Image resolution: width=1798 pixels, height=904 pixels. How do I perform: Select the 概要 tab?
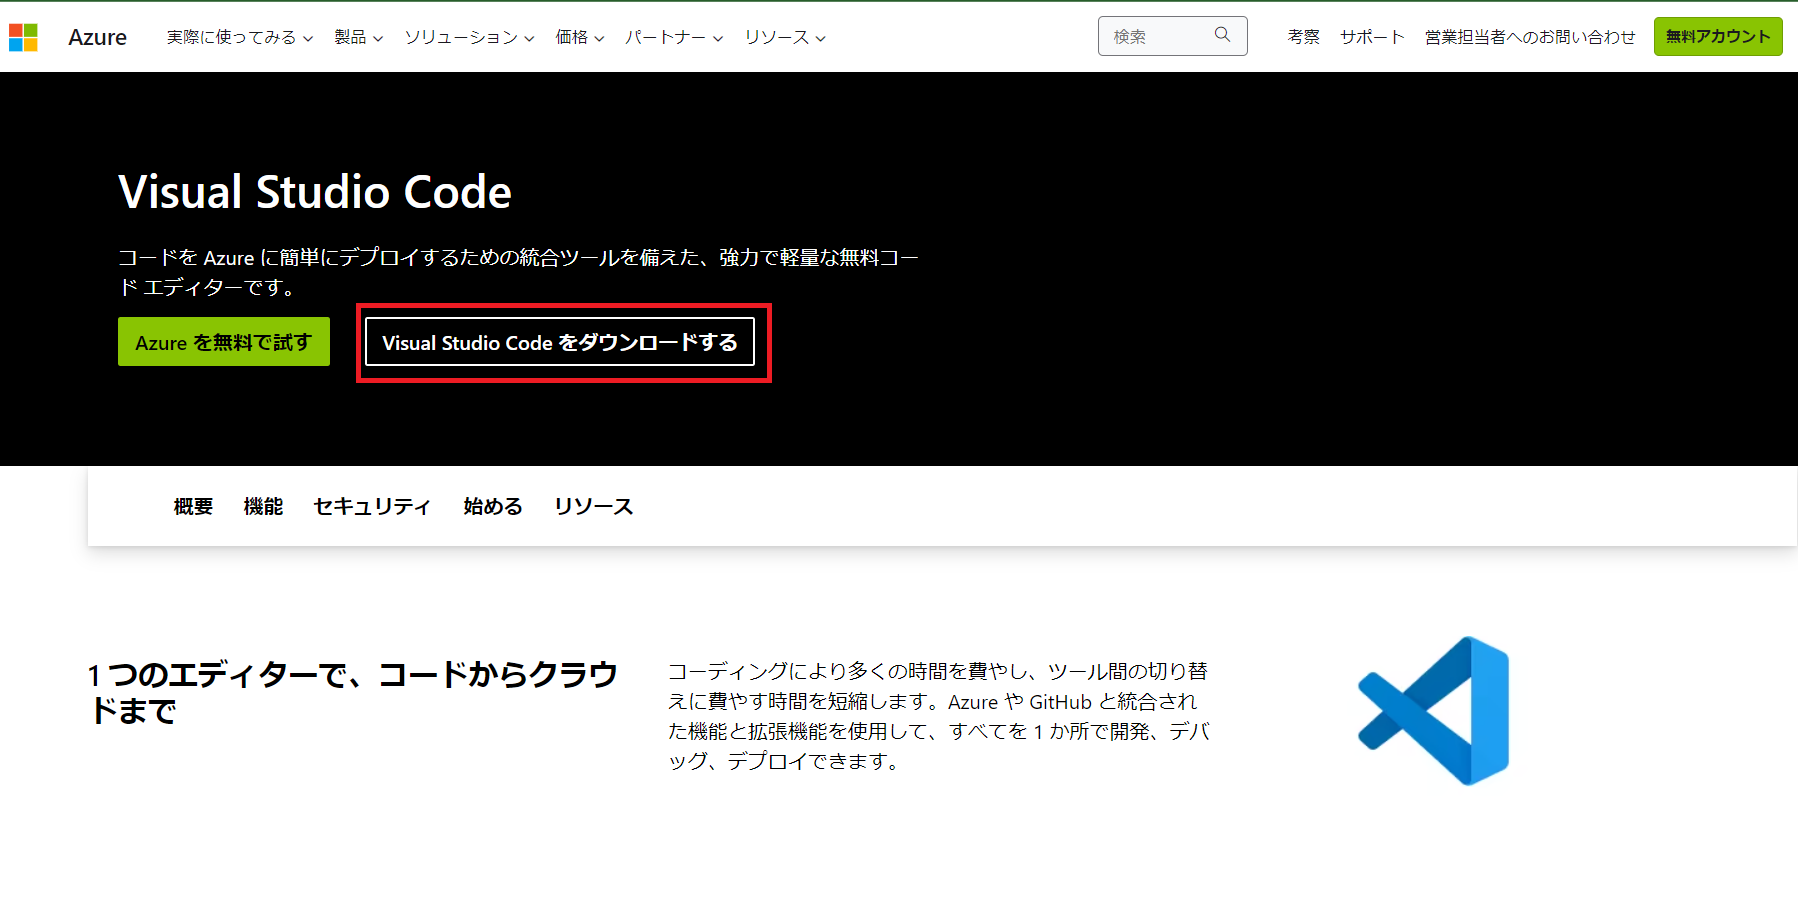tap(193, 507)
